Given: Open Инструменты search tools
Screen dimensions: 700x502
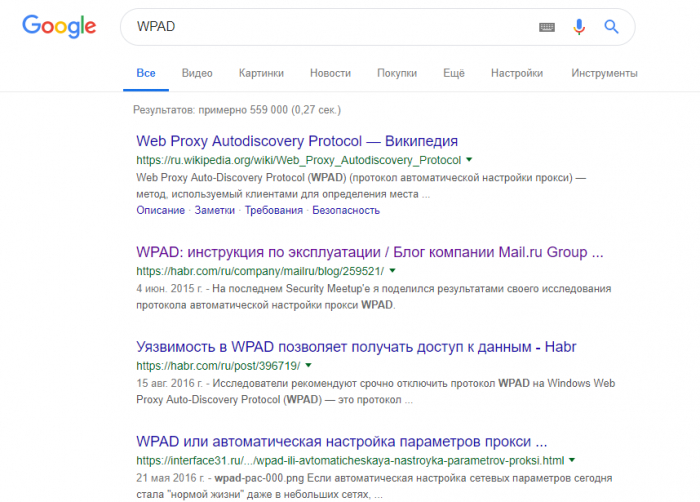Looking at the screenshot, I should (x=604, y=73).
